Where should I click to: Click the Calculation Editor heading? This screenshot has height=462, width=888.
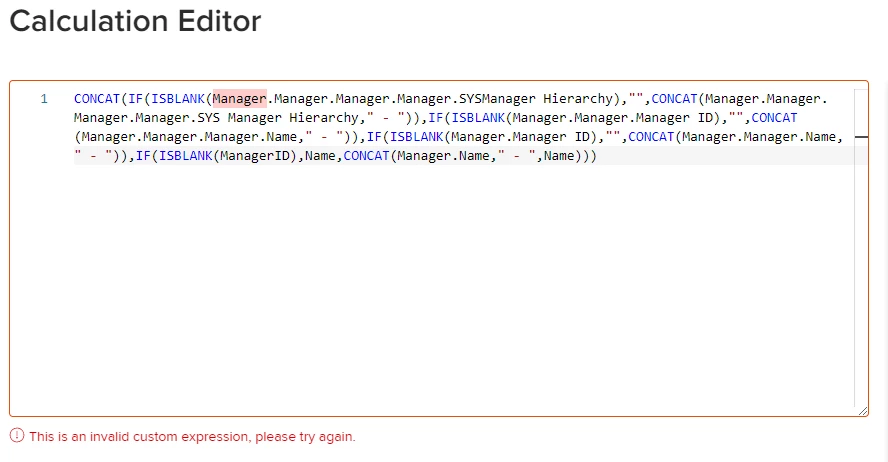coord(135,22)
